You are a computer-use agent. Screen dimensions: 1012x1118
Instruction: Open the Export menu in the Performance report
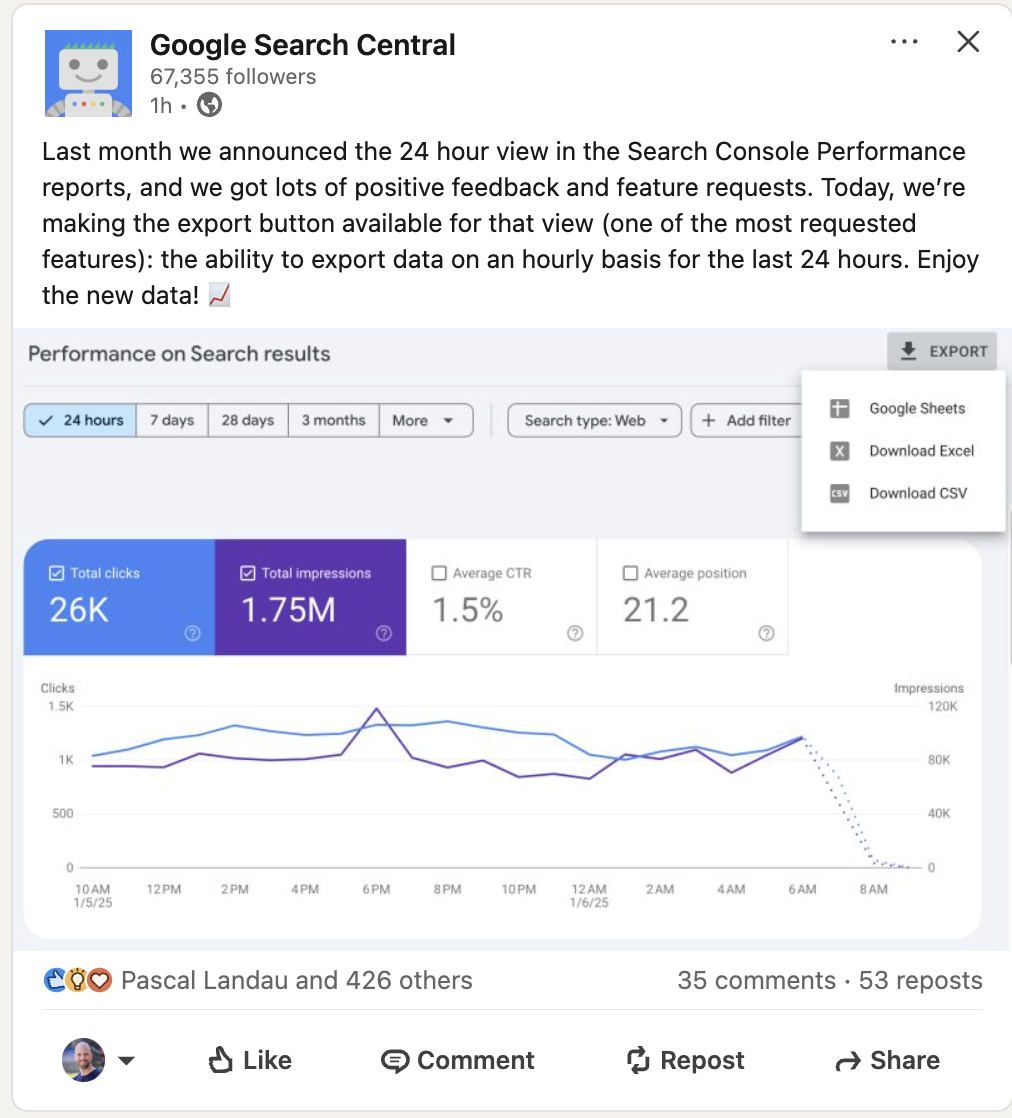tap(941, 351)
